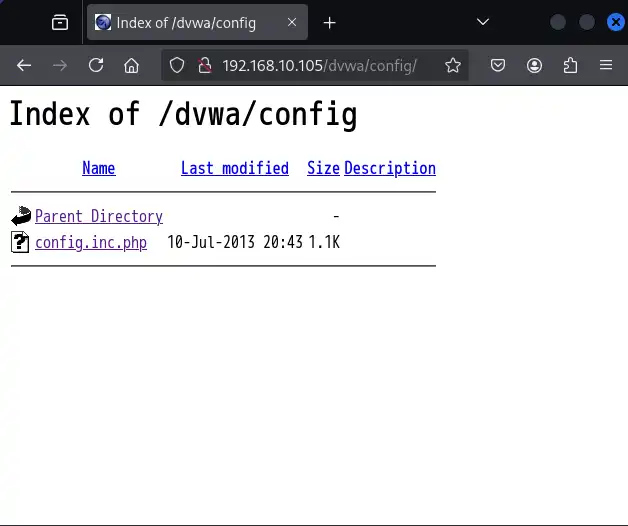Click the unknown-file icon beside config.inc.php

pyautogui.click(x=20, y=242)
